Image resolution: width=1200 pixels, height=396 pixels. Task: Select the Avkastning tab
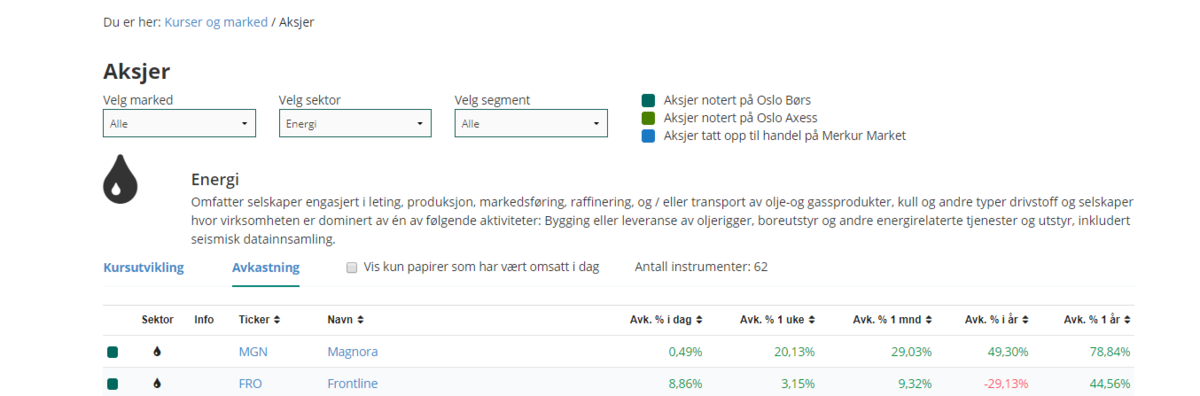[x=265, y=267]
